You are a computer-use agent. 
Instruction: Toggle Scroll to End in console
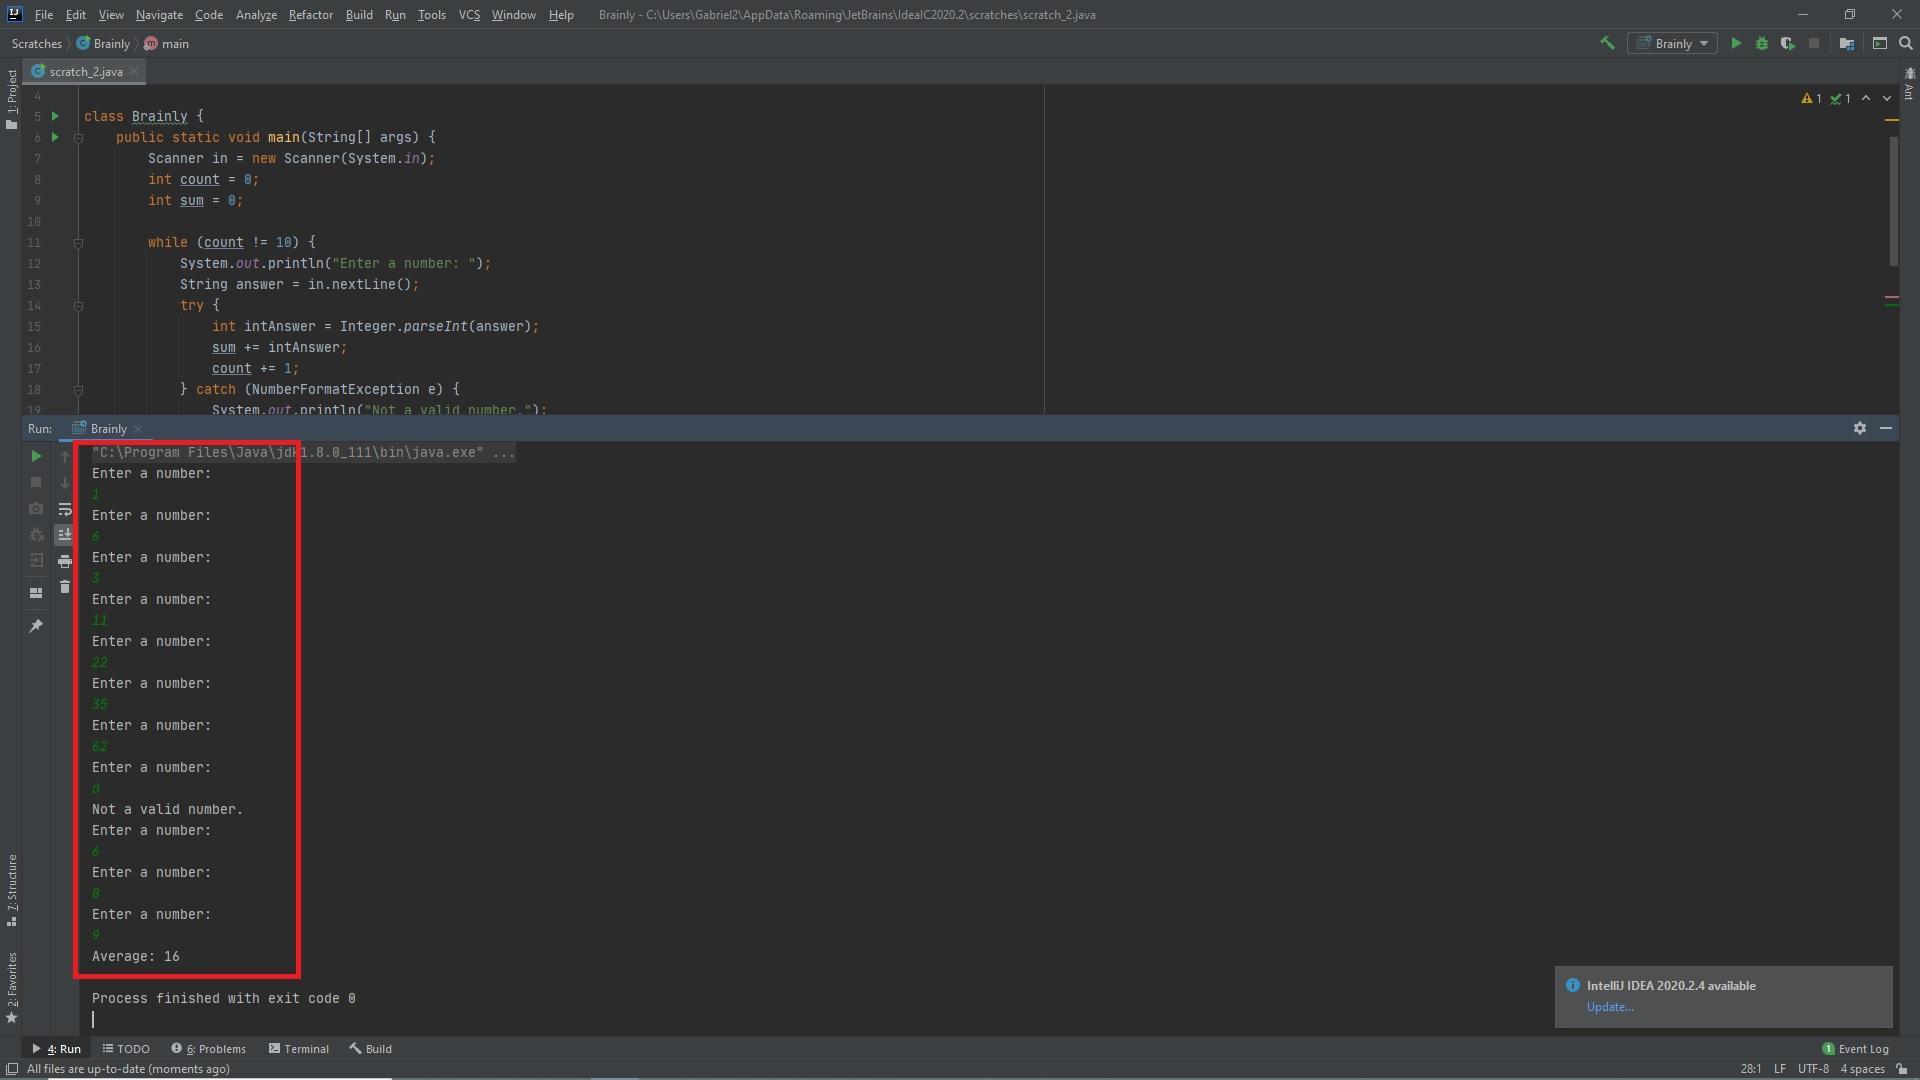[65, 535]
